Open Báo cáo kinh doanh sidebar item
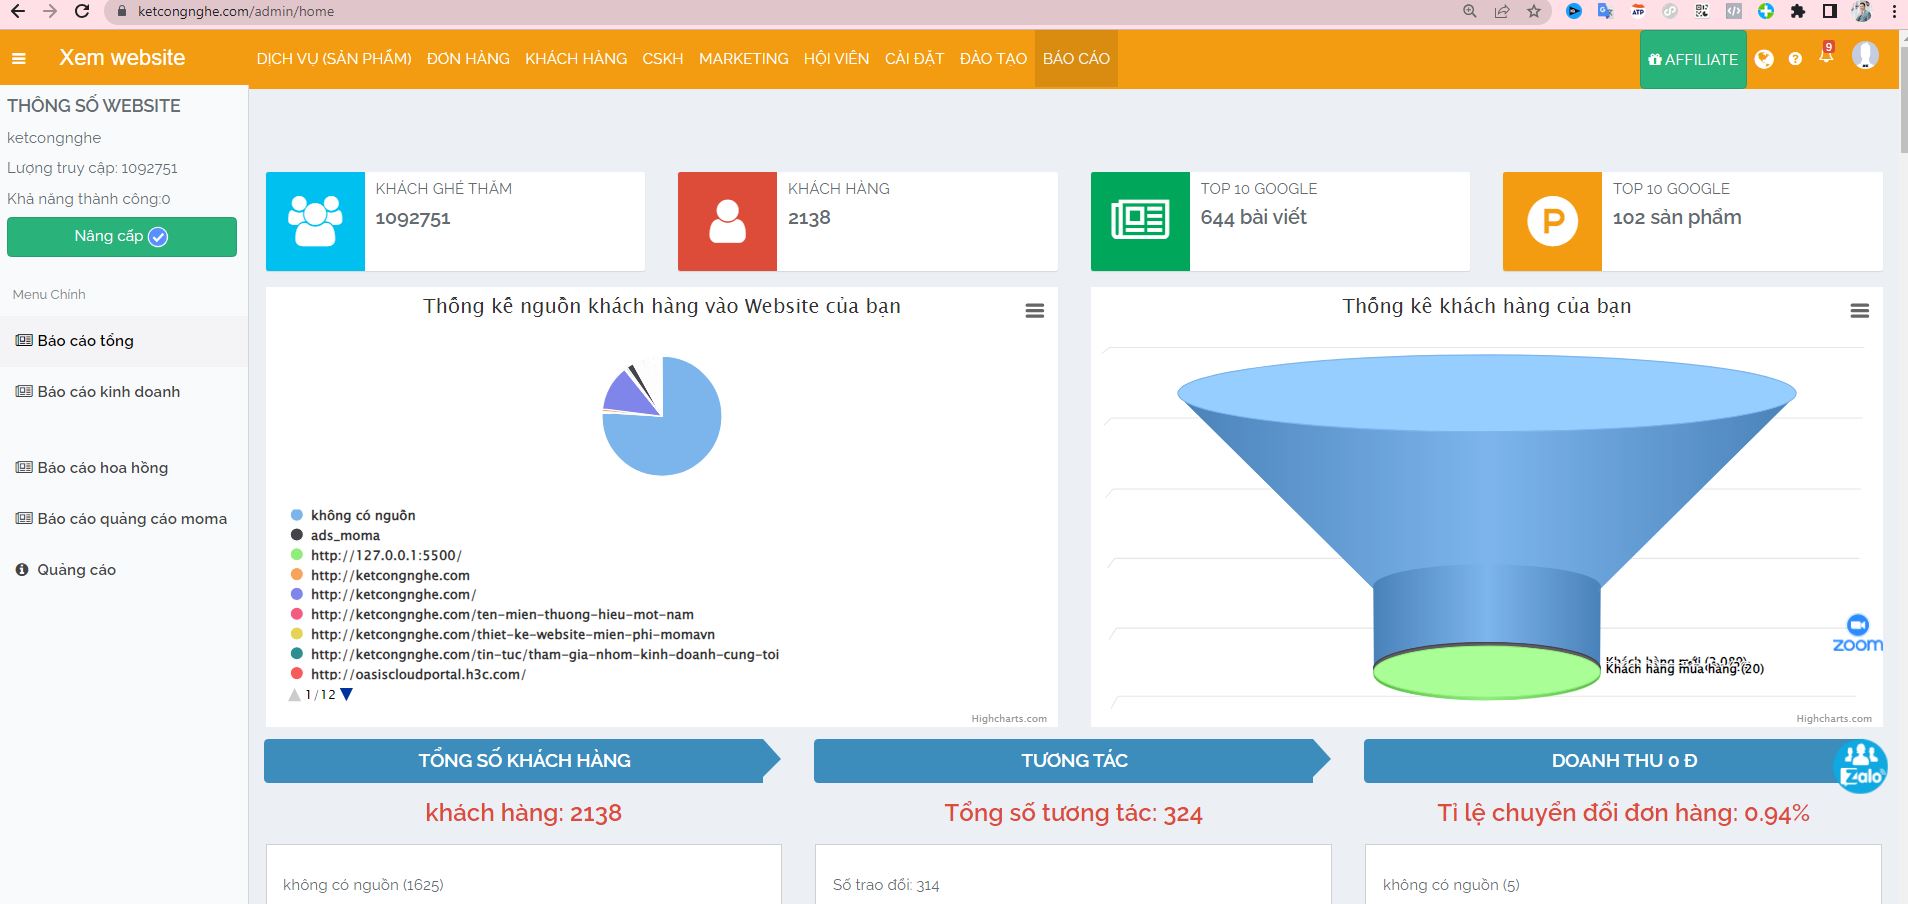This screenshot has width=1908, height=904. 108,392
